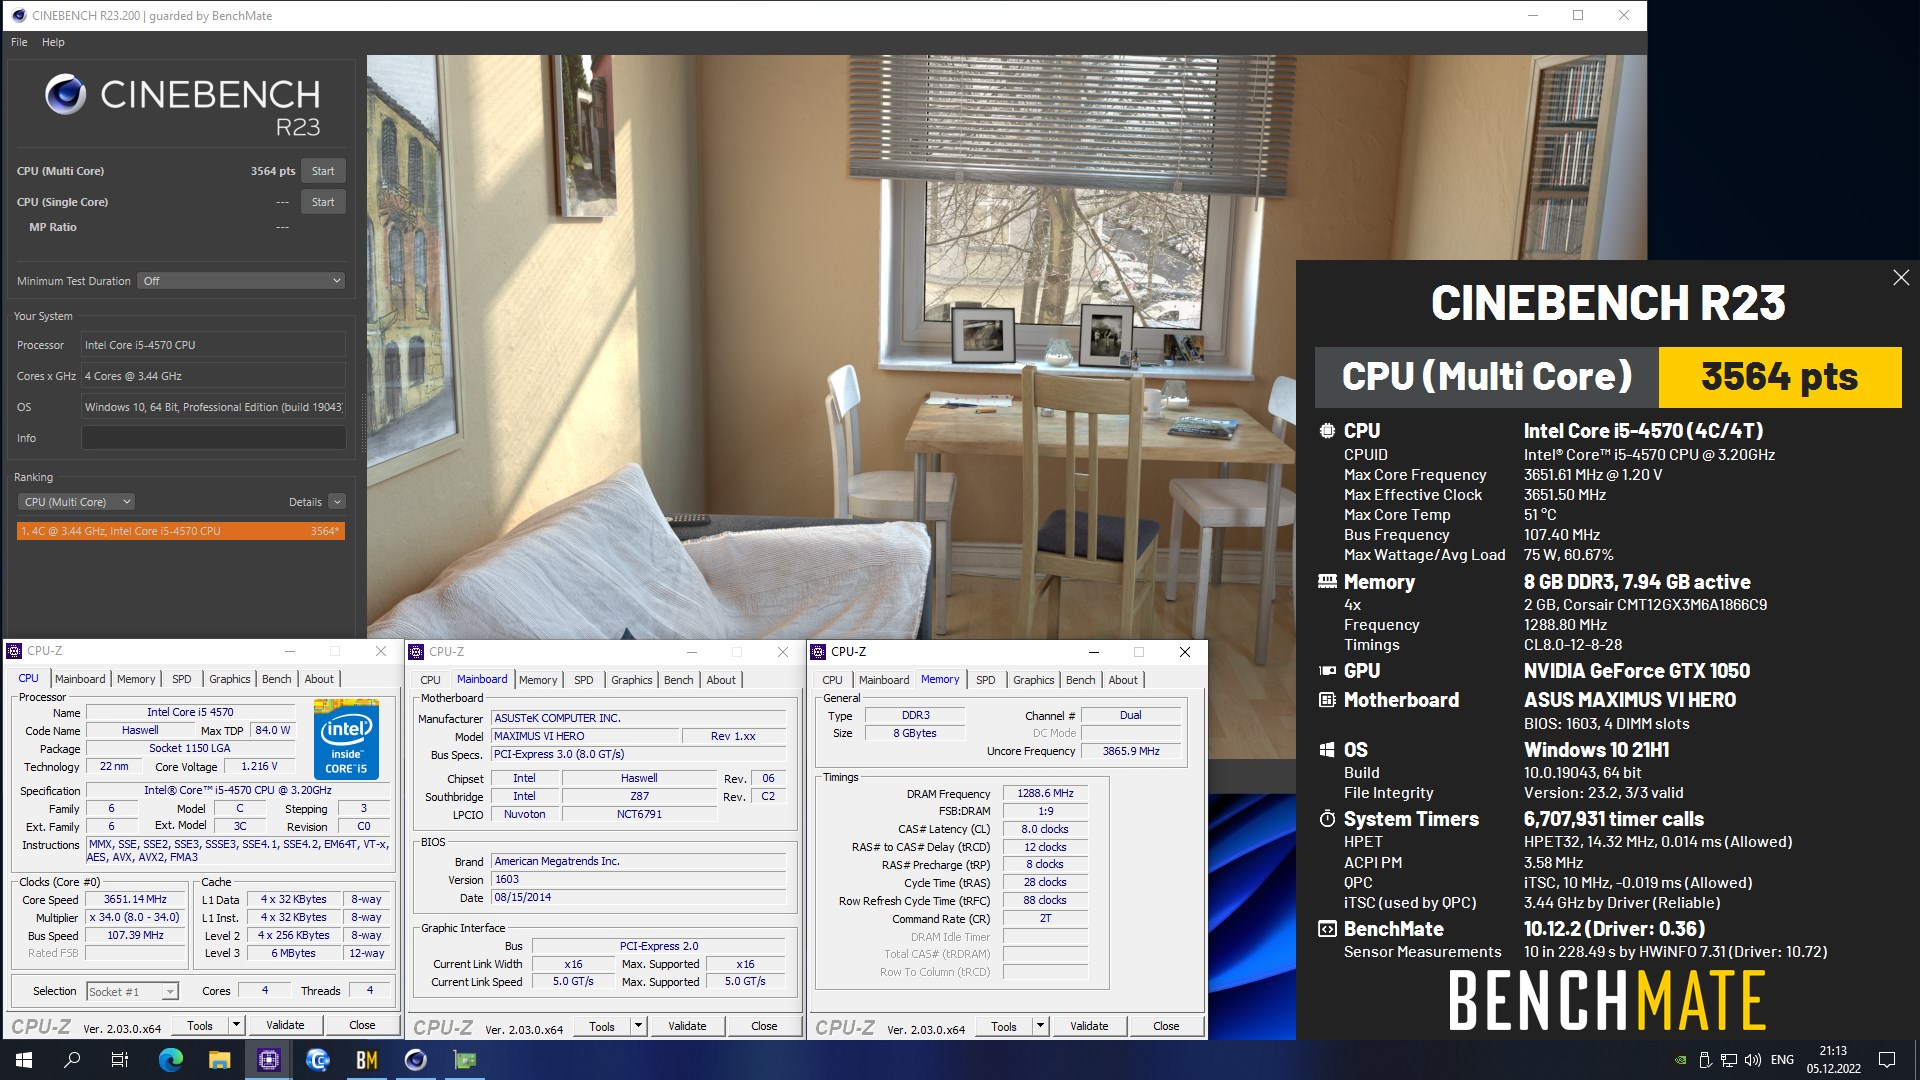This screenshot has width=1920, height=1080.
Task: Click the BenchMate Motherboard icon
Action: (x=1327, y=700)
